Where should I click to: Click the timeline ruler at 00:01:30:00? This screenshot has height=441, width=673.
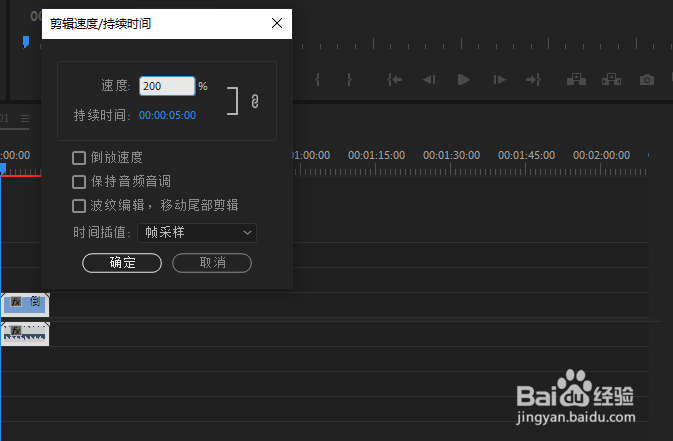pos(452,155)
